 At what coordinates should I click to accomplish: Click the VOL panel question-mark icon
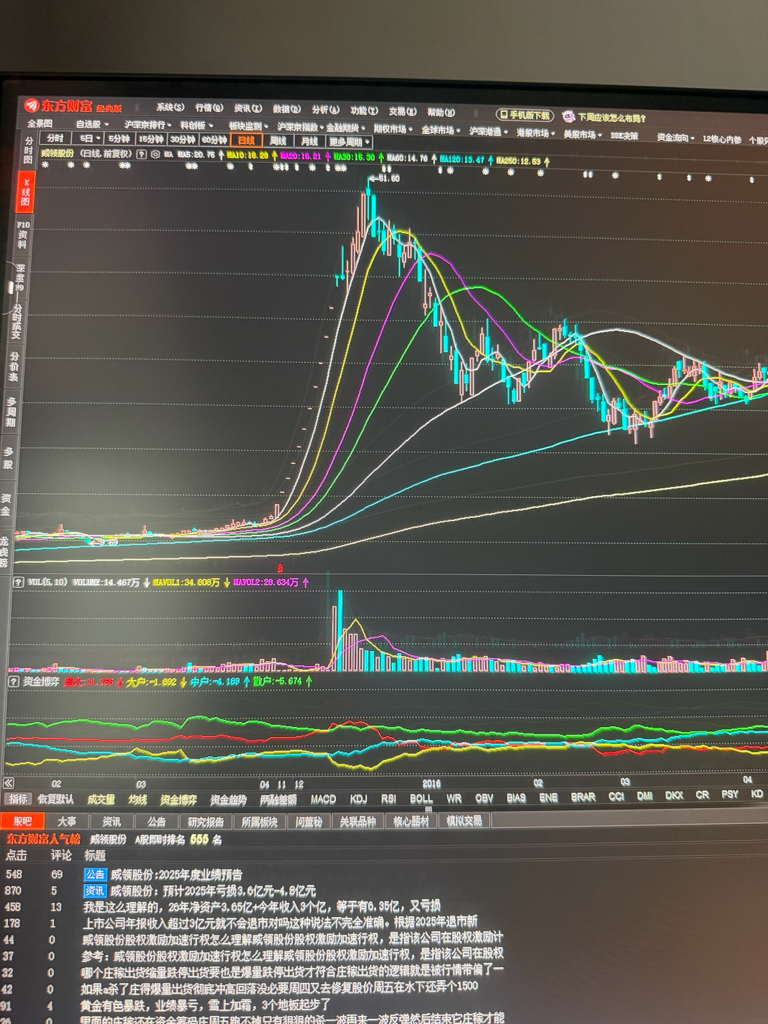point(18,581)
